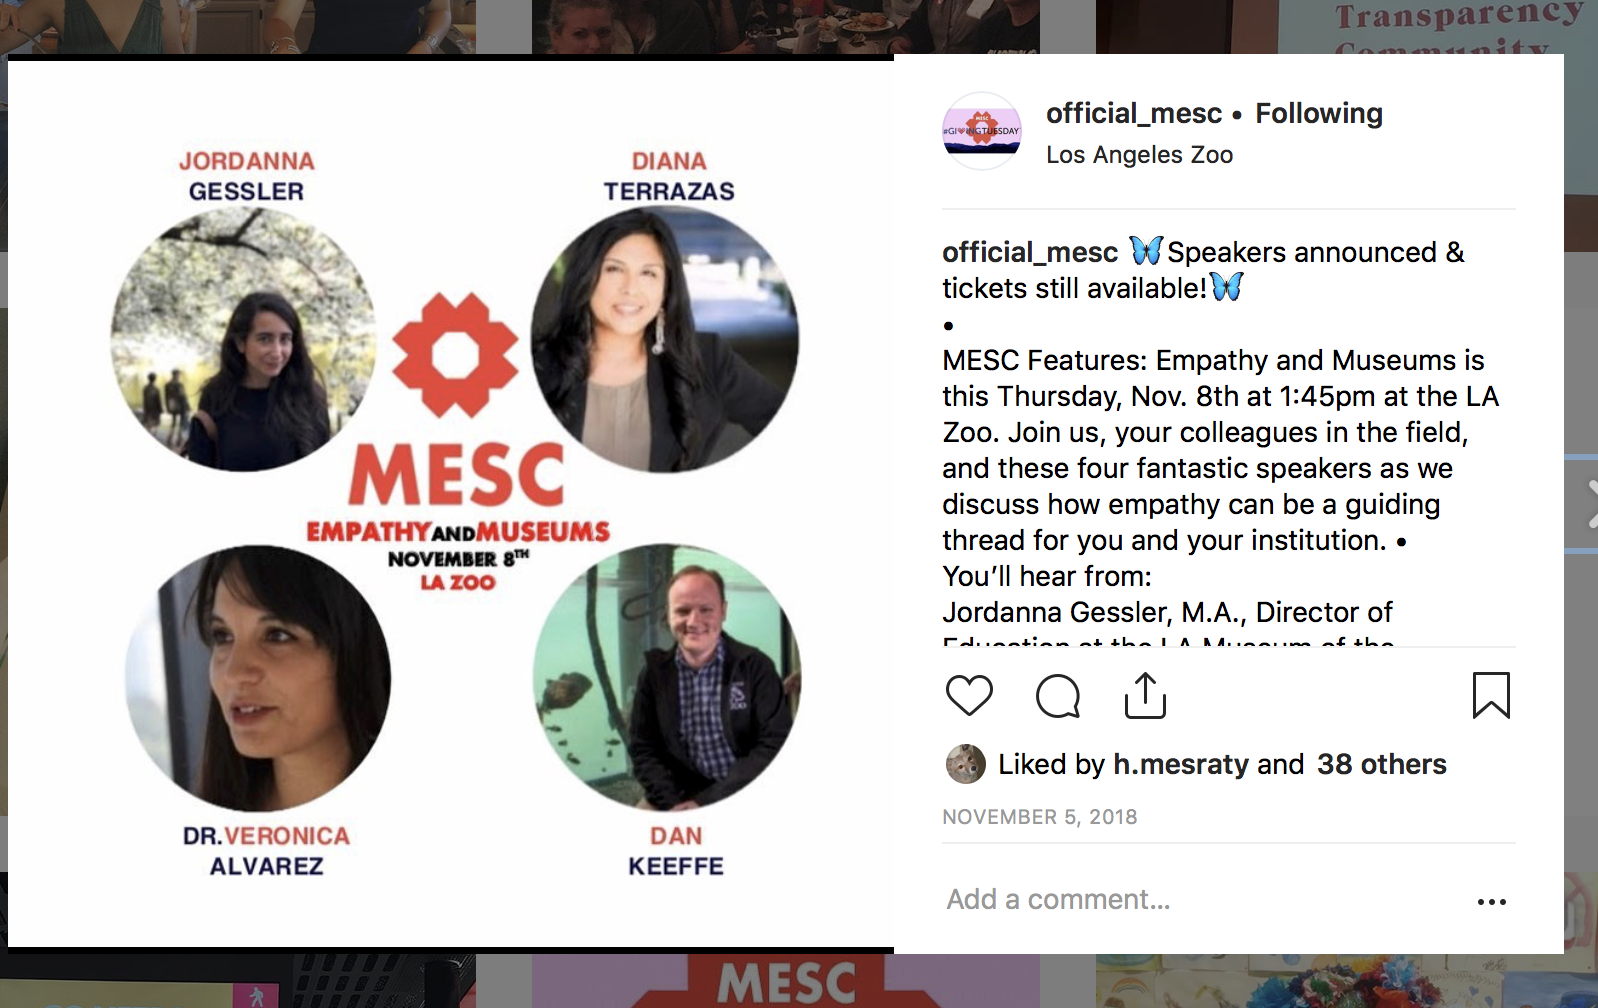This screenshot has height=1008, width=1598.
Task: Open the official_mesc profile avatar
Action: pyautogui.click(x=982, y=131)
